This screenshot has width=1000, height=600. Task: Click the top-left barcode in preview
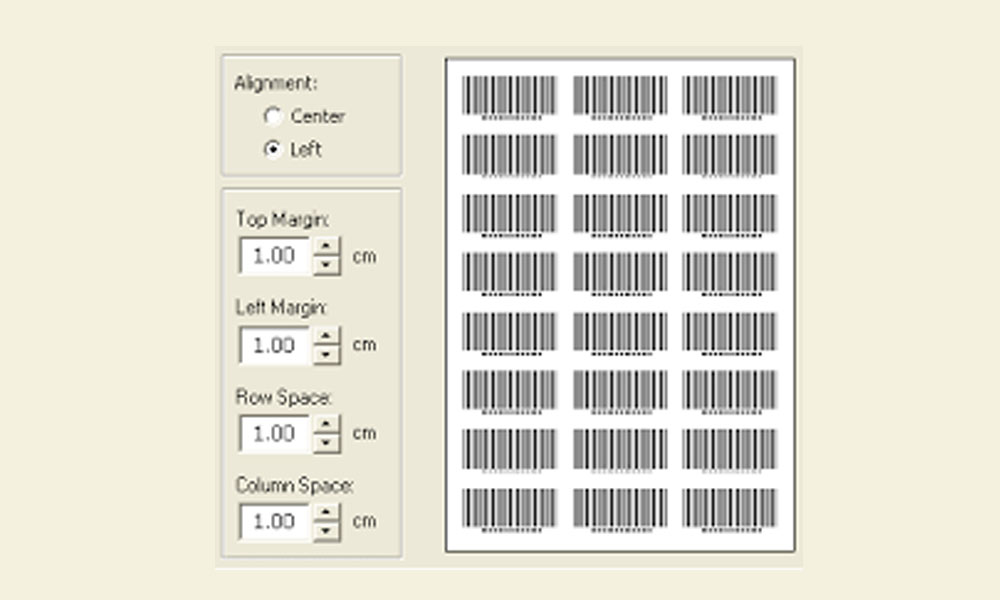click(509, 96)
